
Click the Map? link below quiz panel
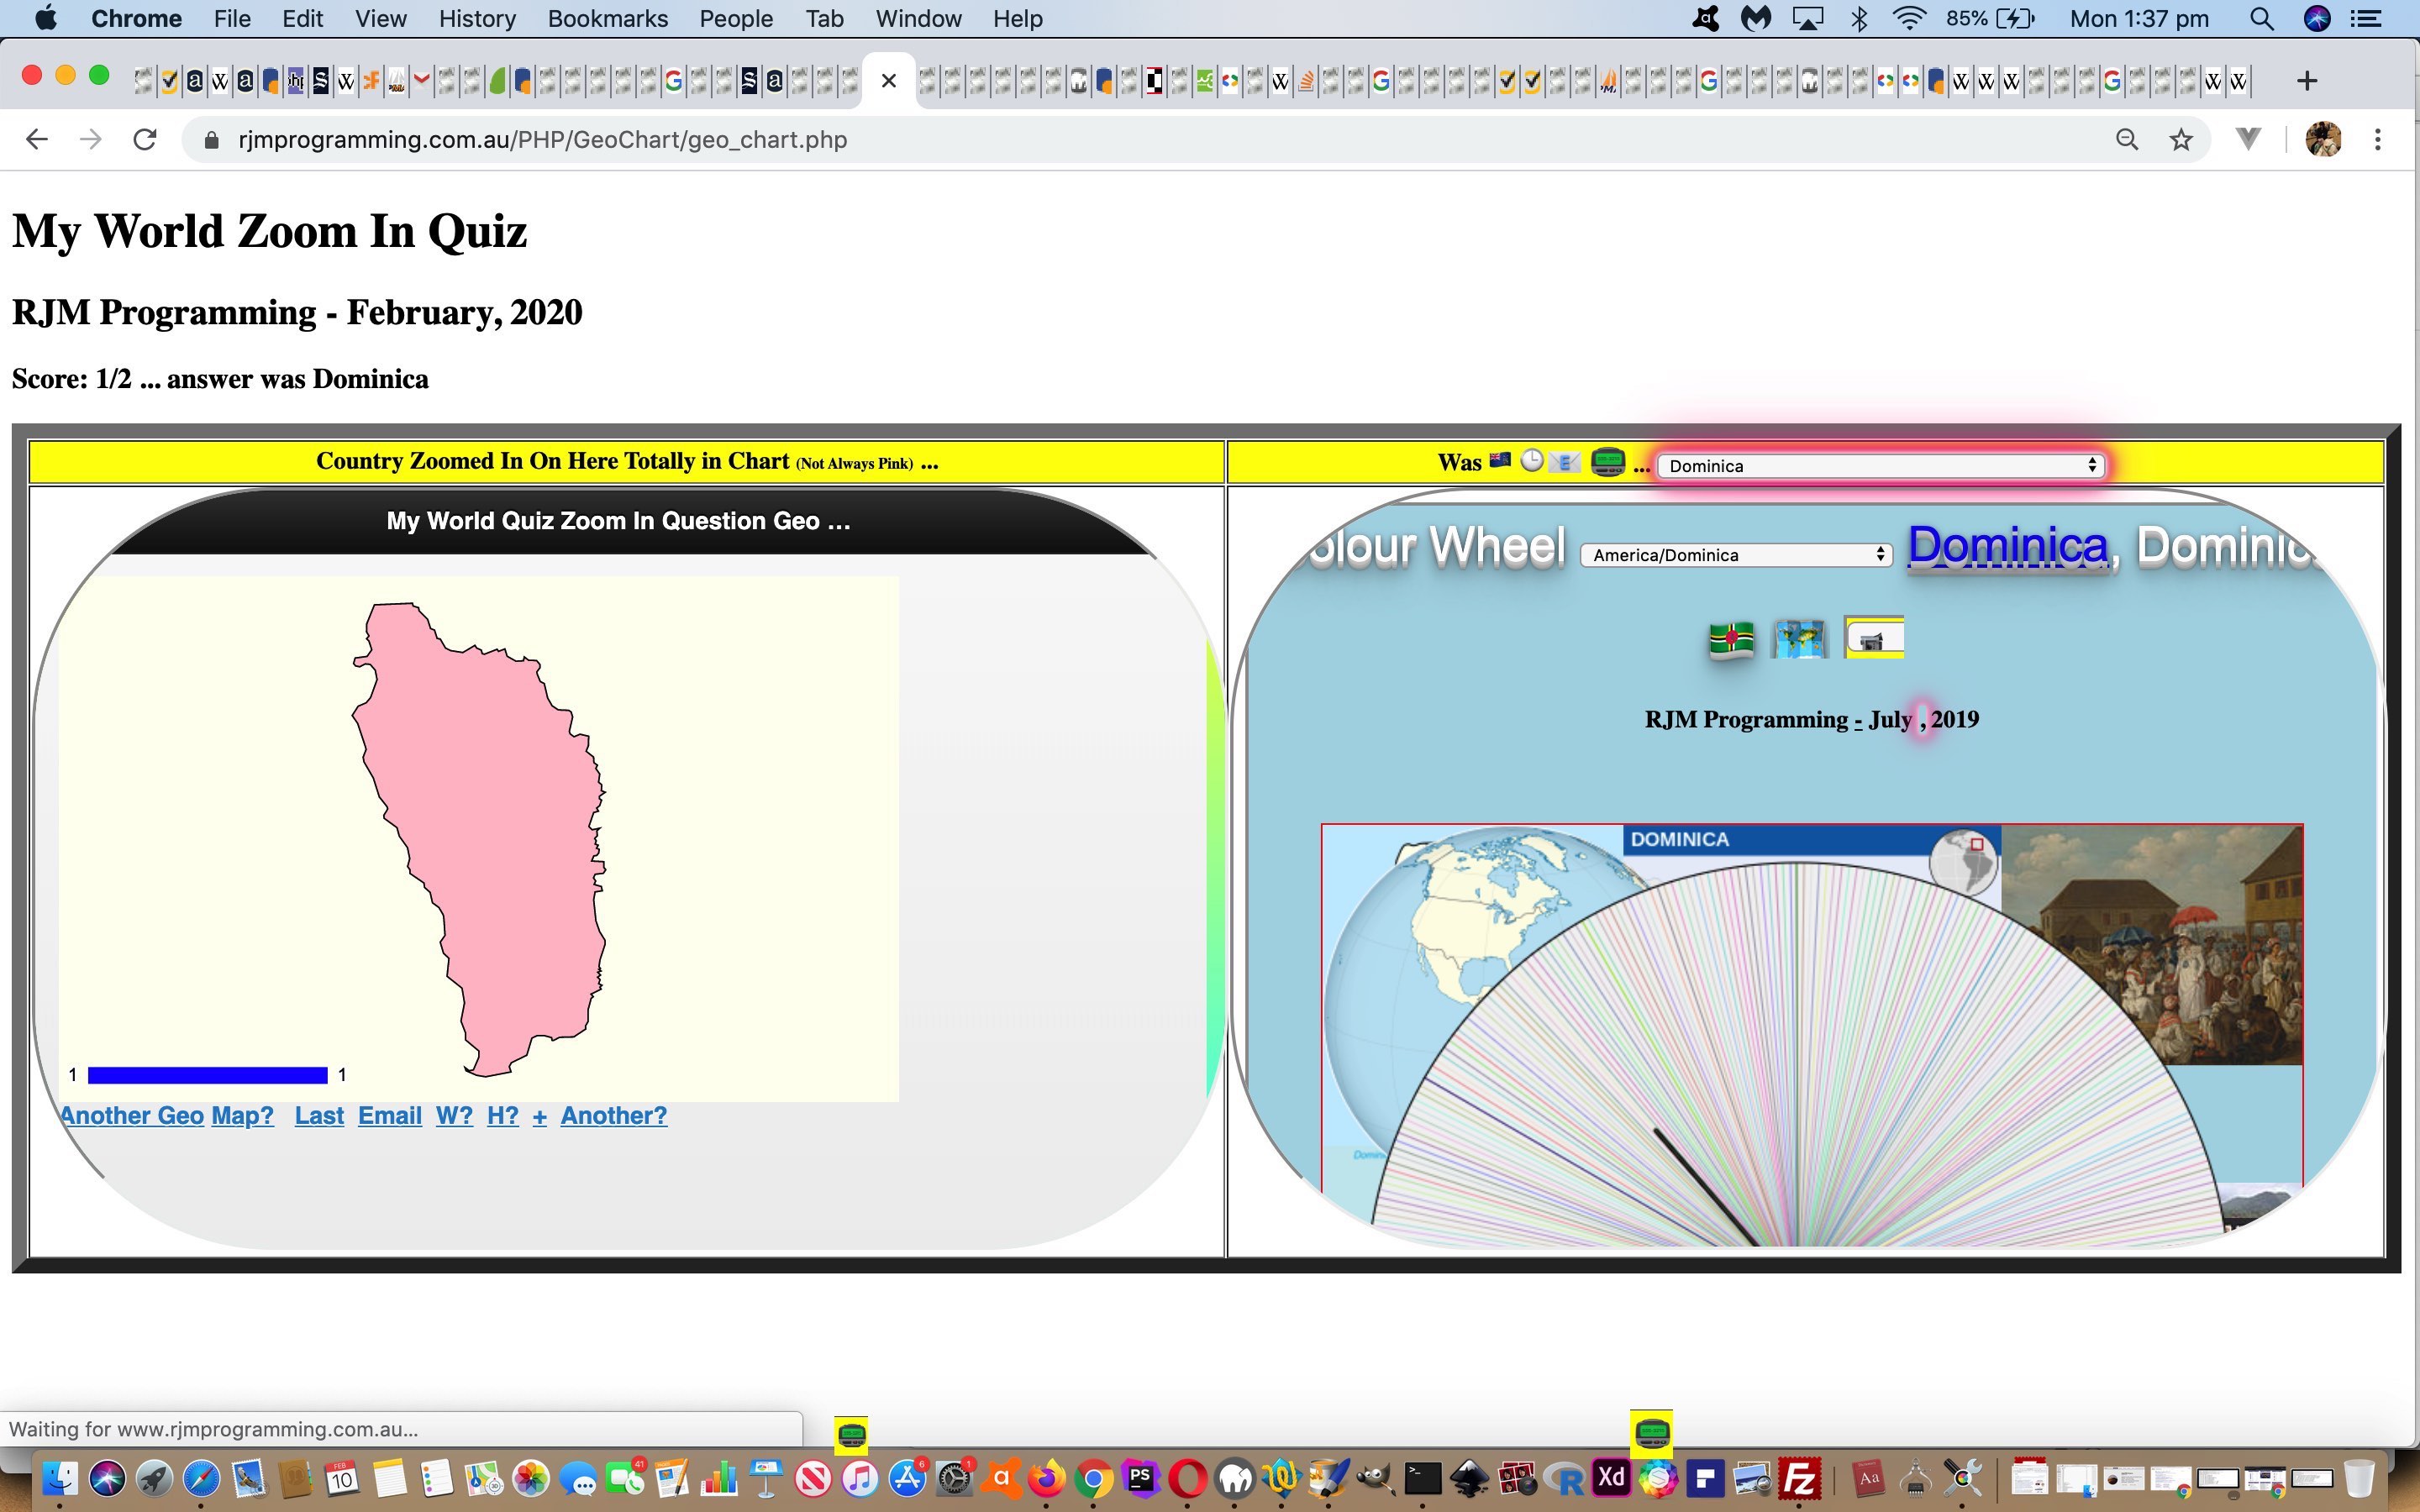240,1115
